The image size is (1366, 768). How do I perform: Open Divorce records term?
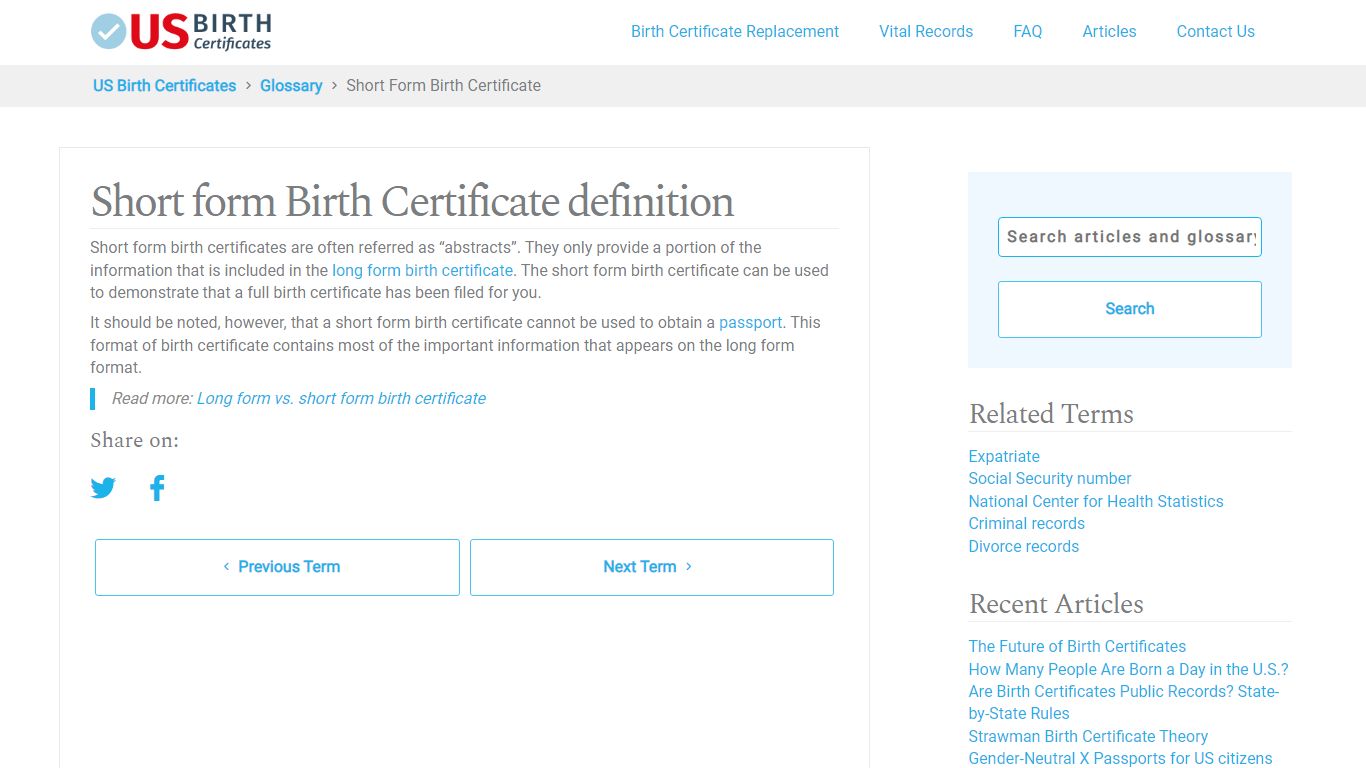[1024, 546]
